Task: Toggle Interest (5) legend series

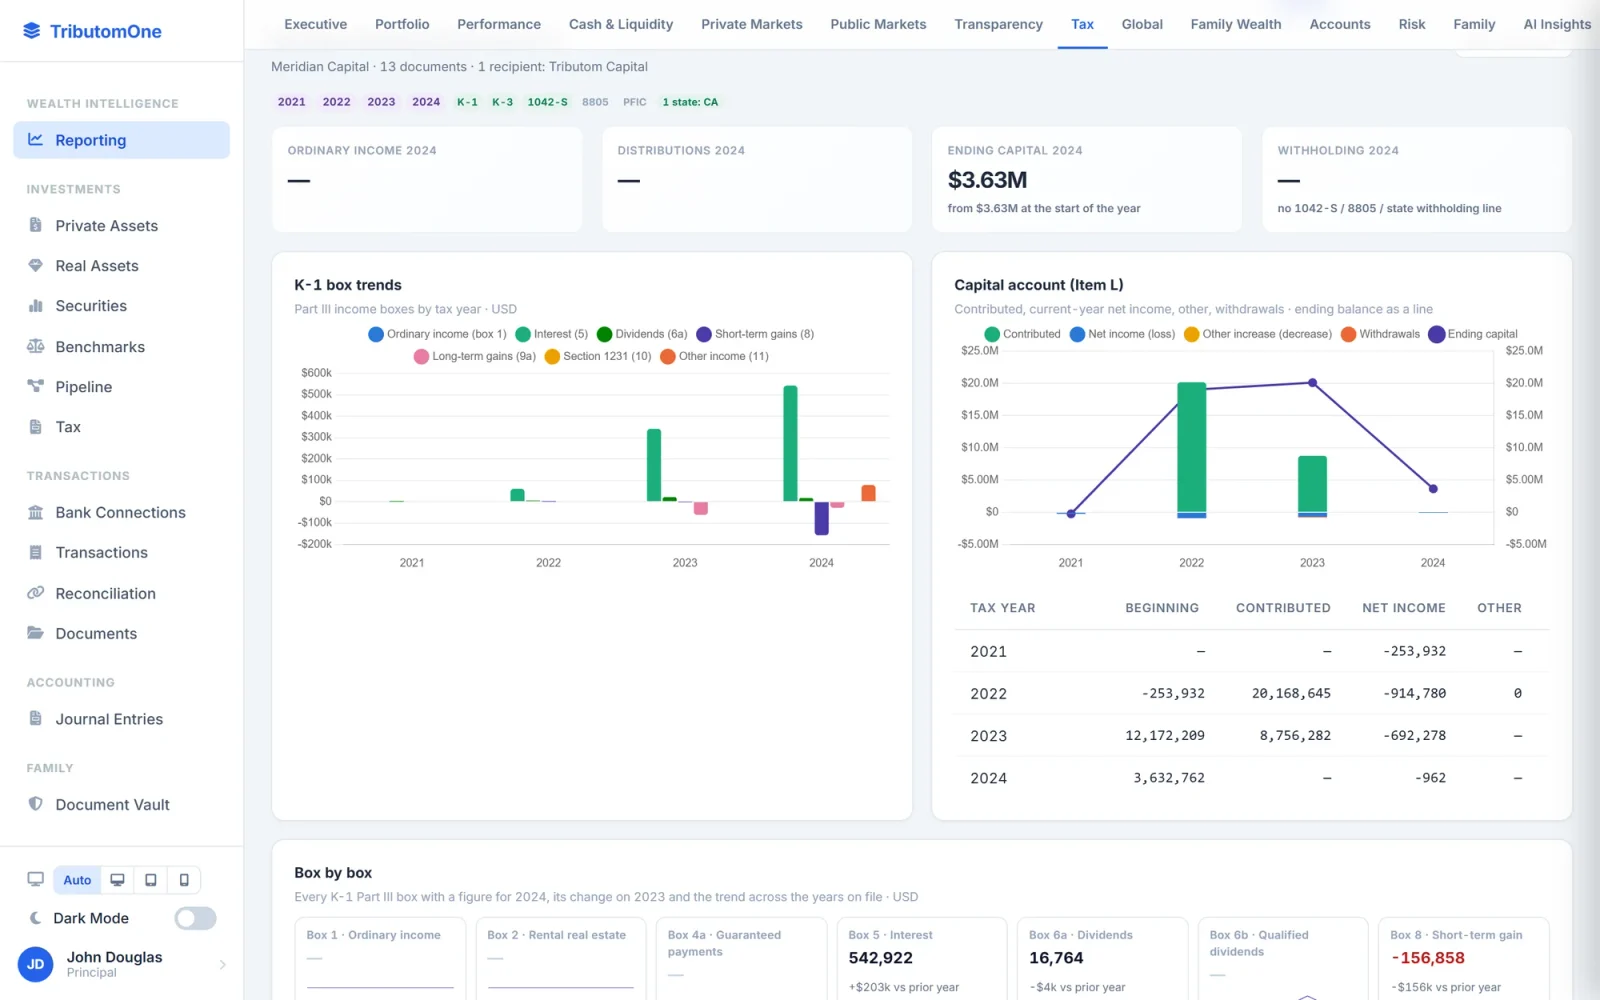Action: tap(552, 334)
